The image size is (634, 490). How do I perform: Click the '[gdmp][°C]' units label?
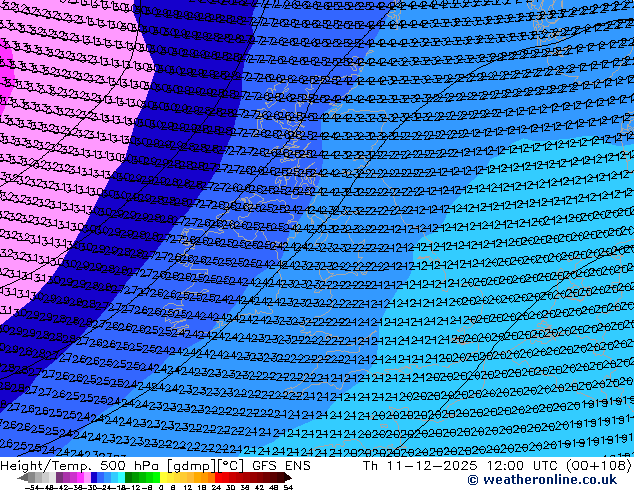[x=206, y=466]
